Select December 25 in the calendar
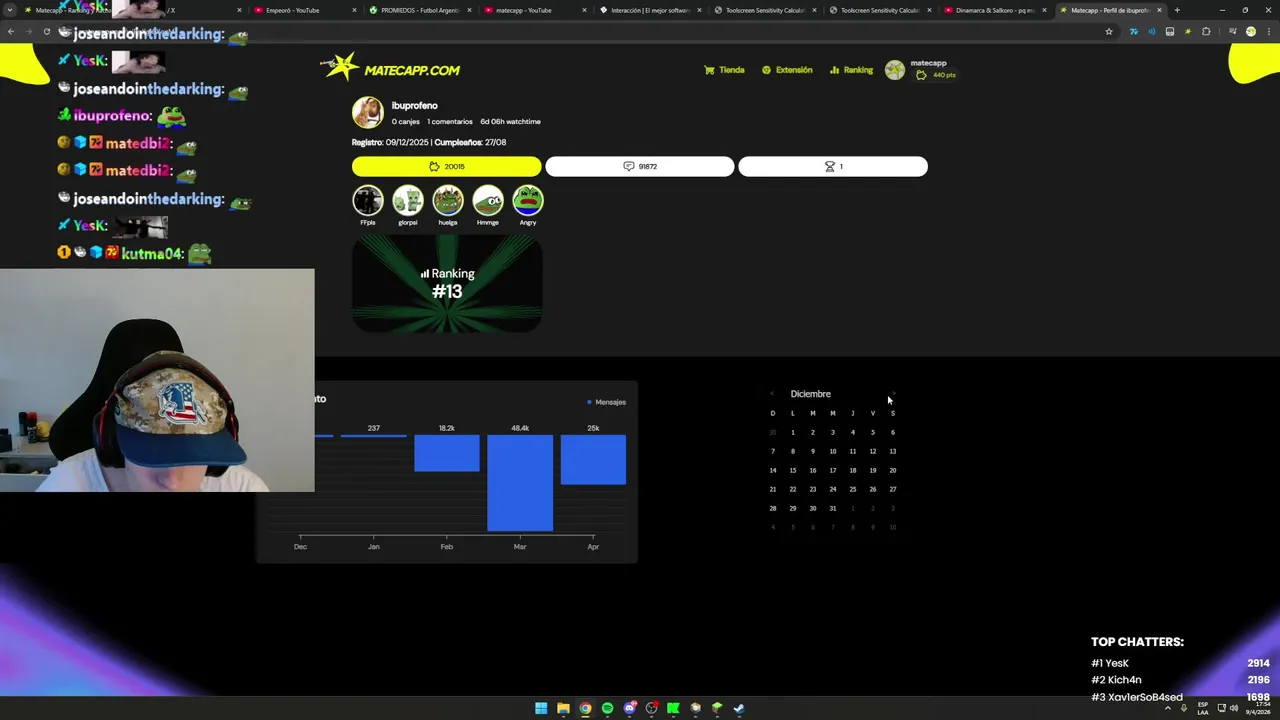1280x720 pixels. 852,489
